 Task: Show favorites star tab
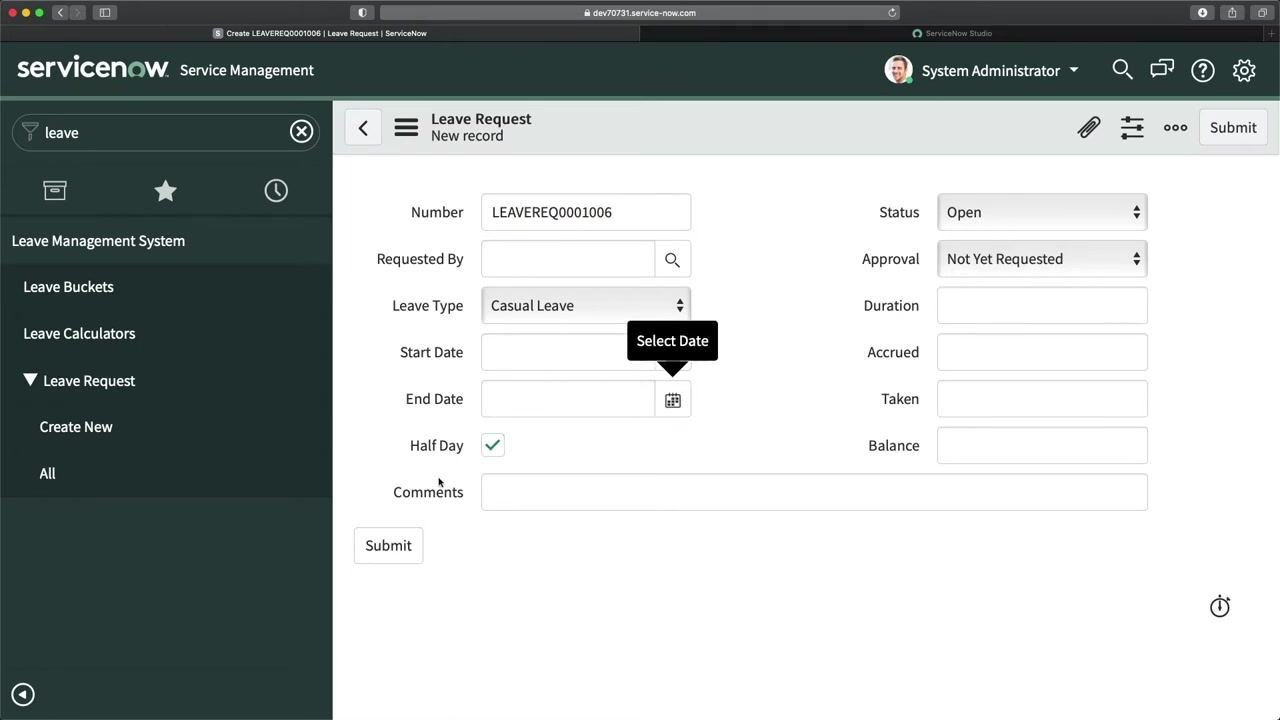[166, 190]
